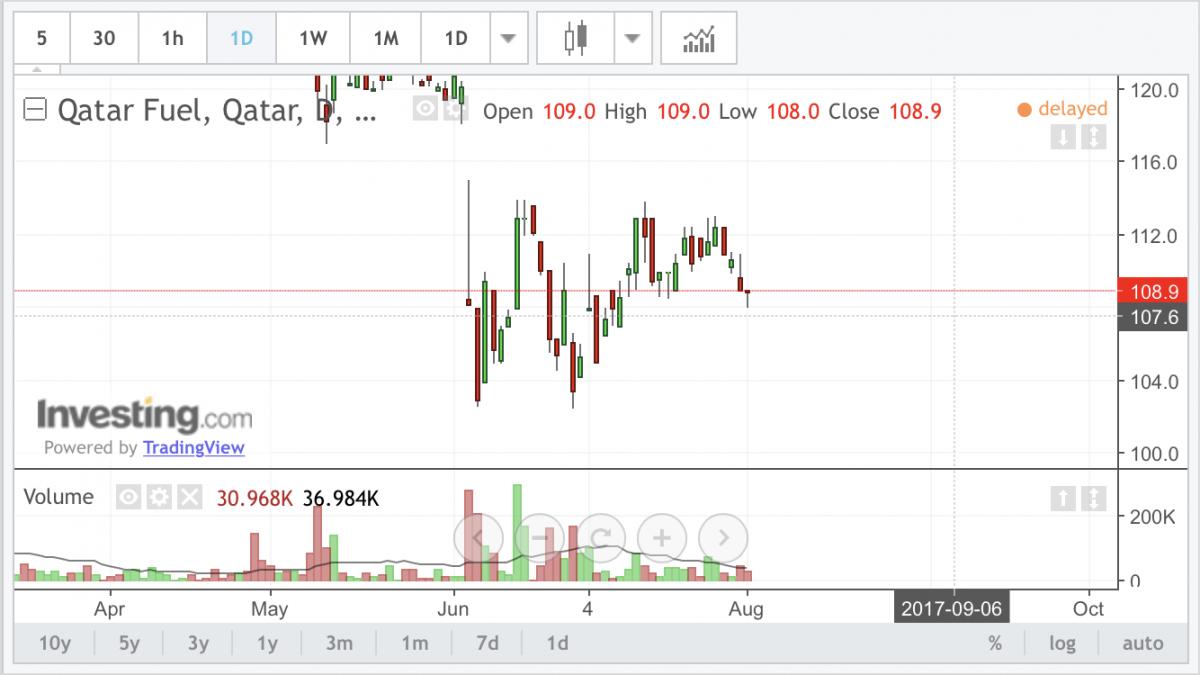This screenshot has width=1200, height=675.
Task: Set range to 10y
Action: point(55,643)
